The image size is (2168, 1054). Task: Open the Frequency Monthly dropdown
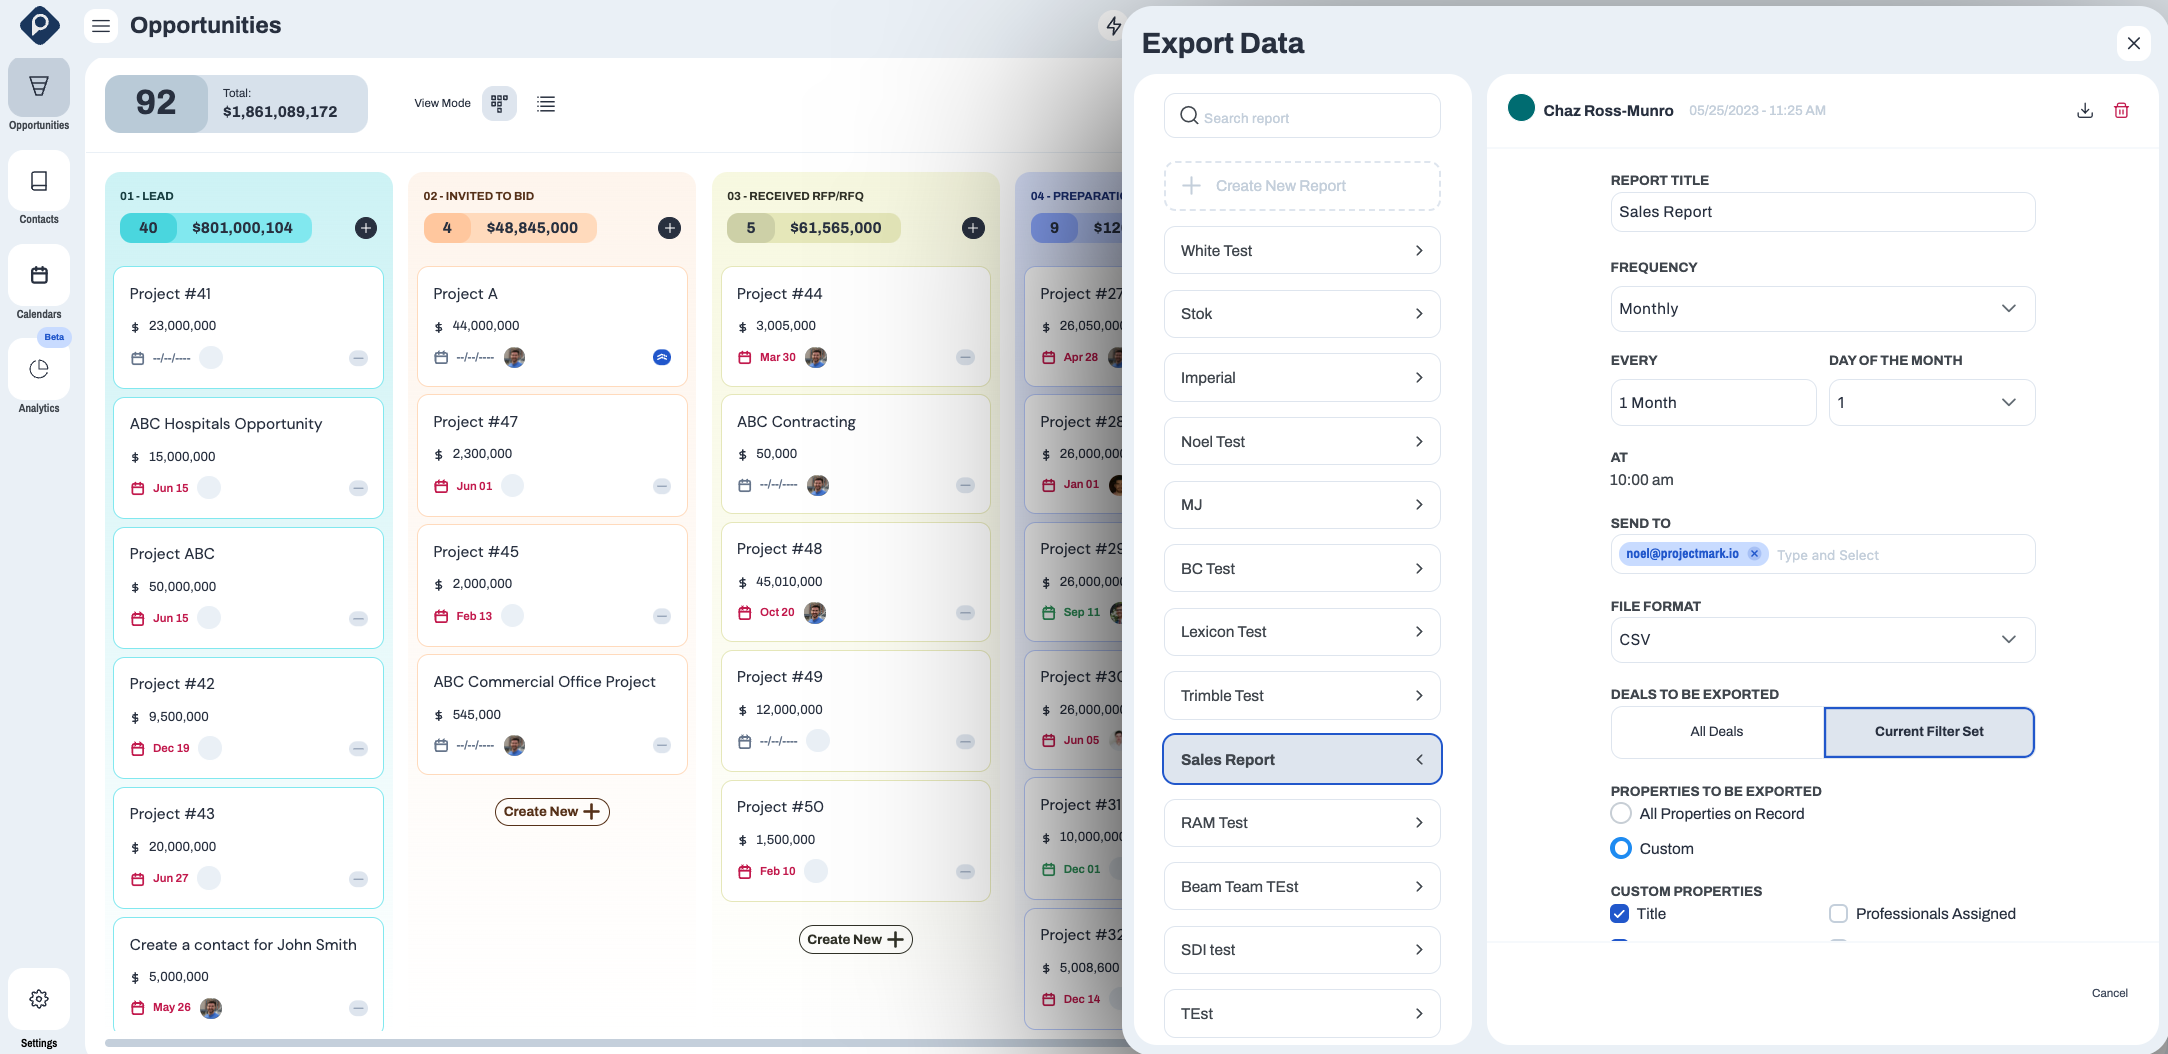1822,309
